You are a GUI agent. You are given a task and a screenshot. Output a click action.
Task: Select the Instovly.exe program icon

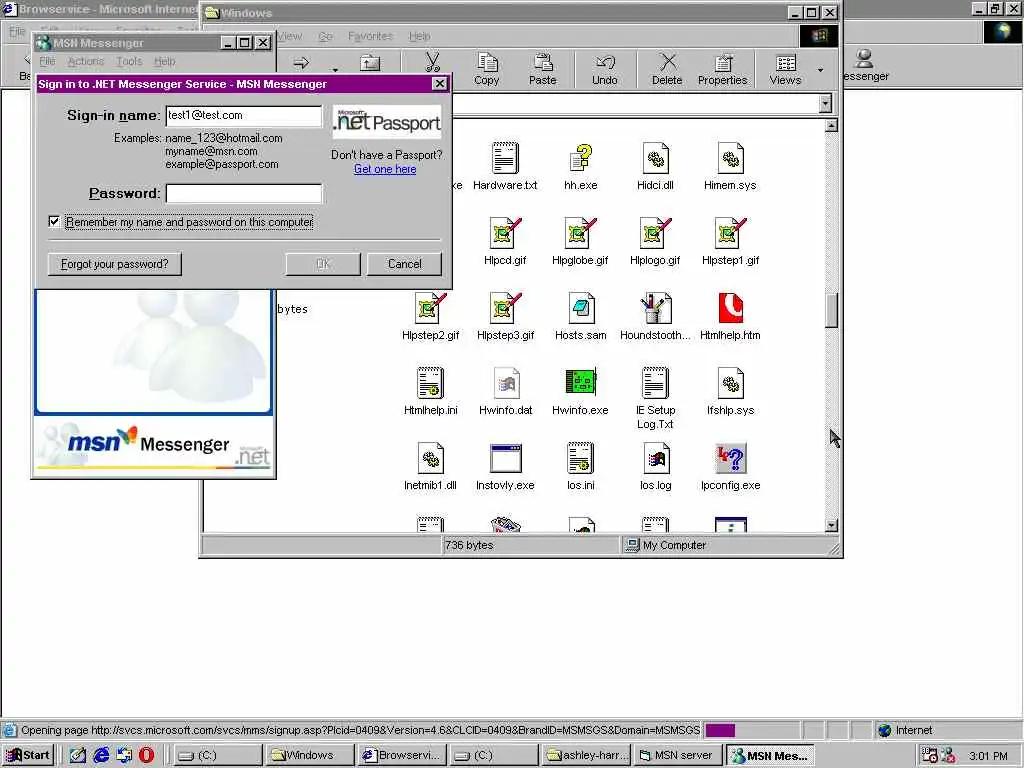[x=505, y=458]
